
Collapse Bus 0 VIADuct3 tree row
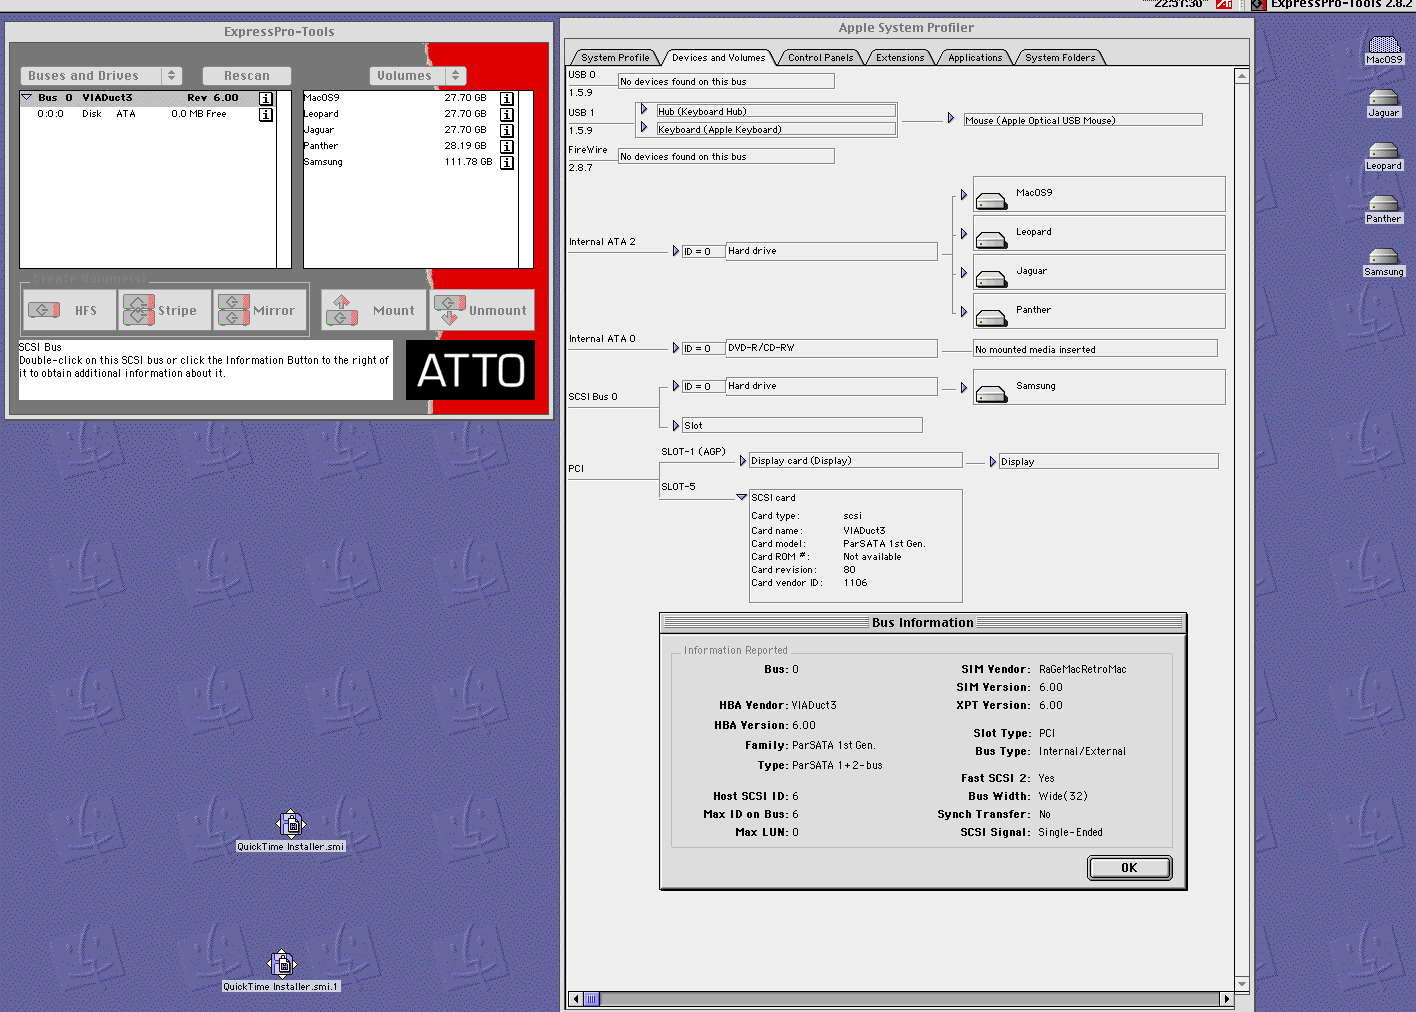(x=27, y=98)
